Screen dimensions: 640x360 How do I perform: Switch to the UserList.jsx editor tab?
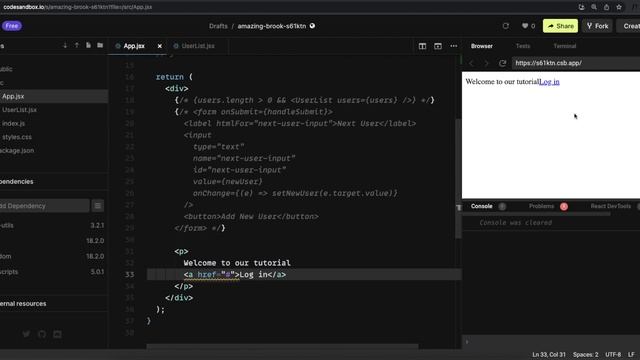198,46
